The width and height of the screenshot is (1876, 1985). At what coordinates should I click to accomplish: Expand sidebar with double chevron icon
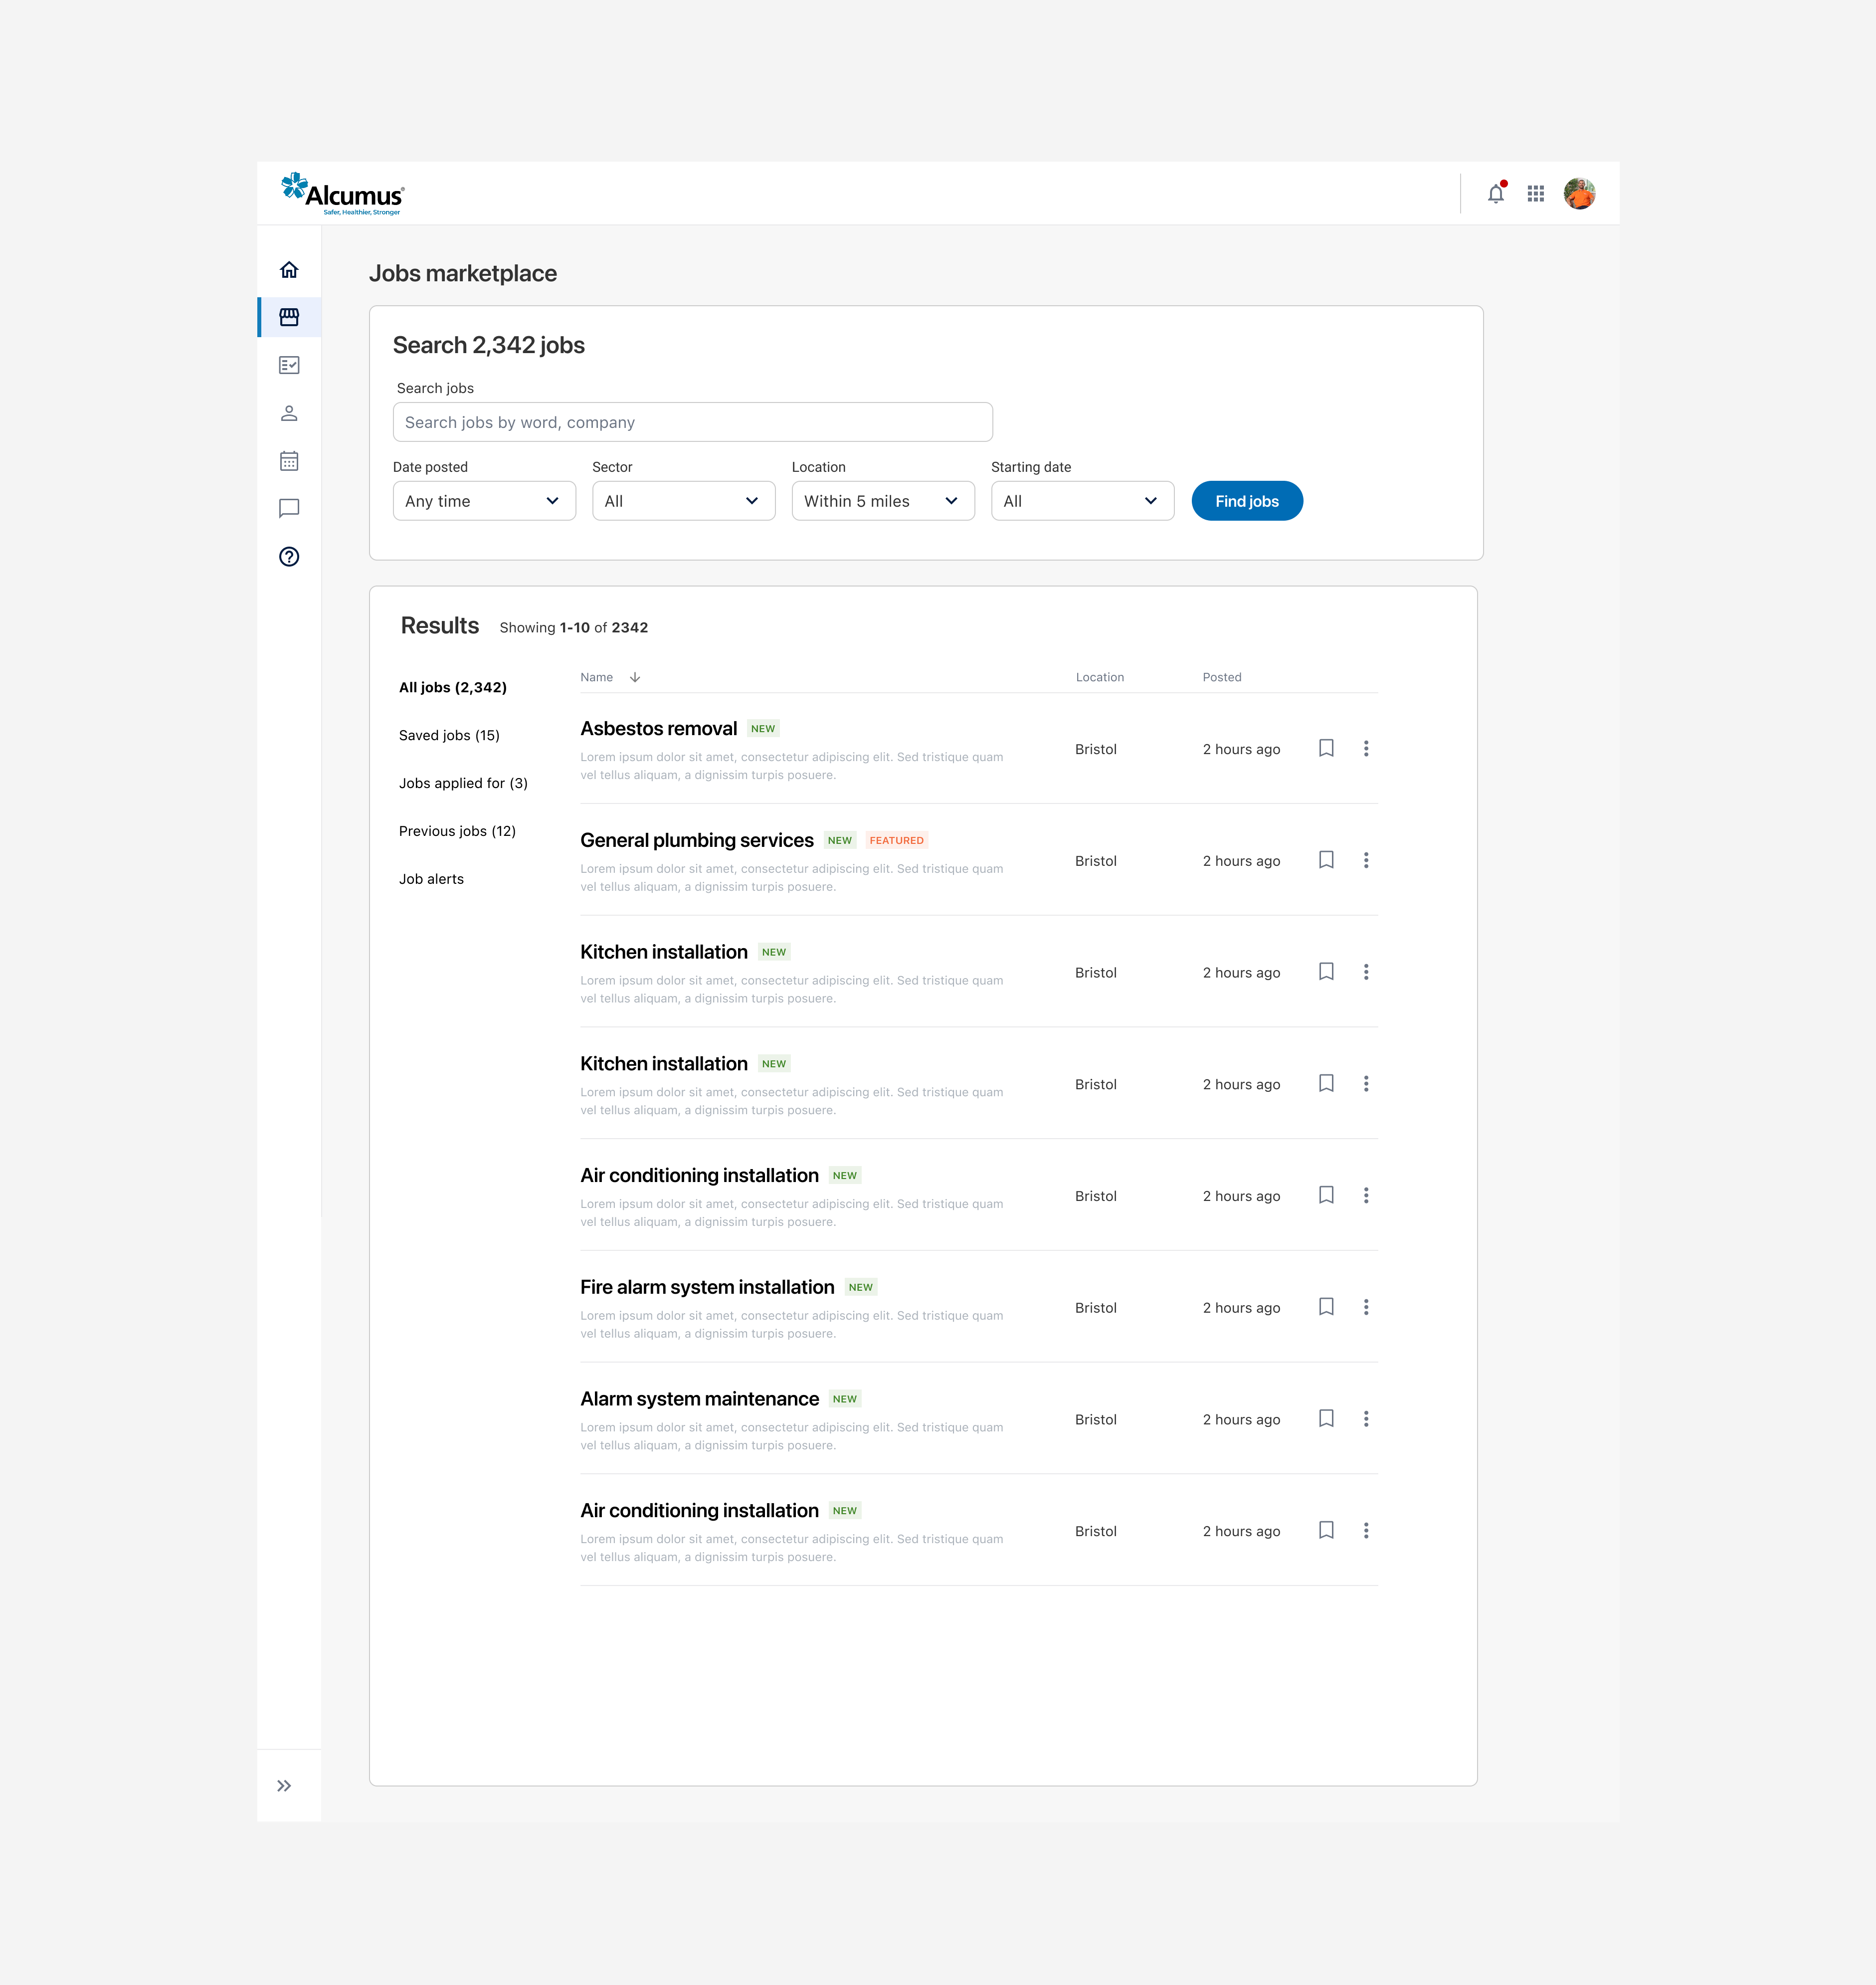tap(284, 1786)
